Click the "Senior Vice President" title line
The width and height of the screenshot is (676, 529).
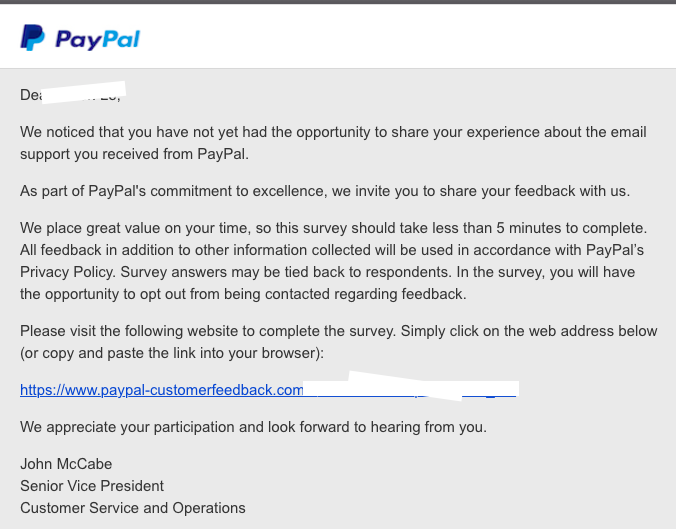pyautogui.click(x=92, y=486)
